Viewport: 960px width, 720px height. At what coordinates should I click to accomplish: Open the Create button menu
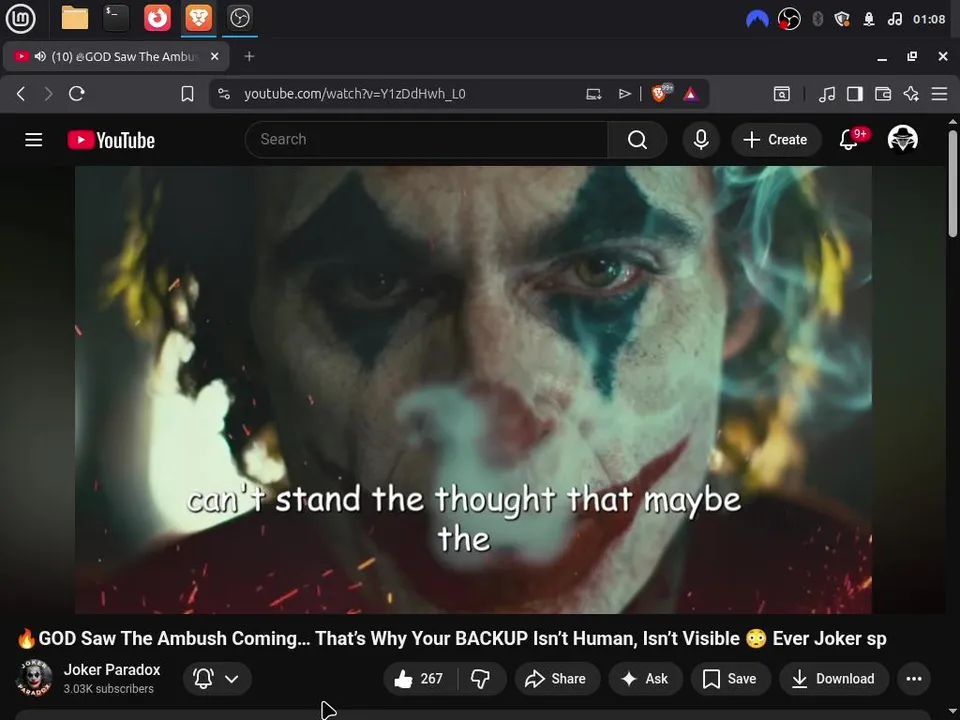775,140
